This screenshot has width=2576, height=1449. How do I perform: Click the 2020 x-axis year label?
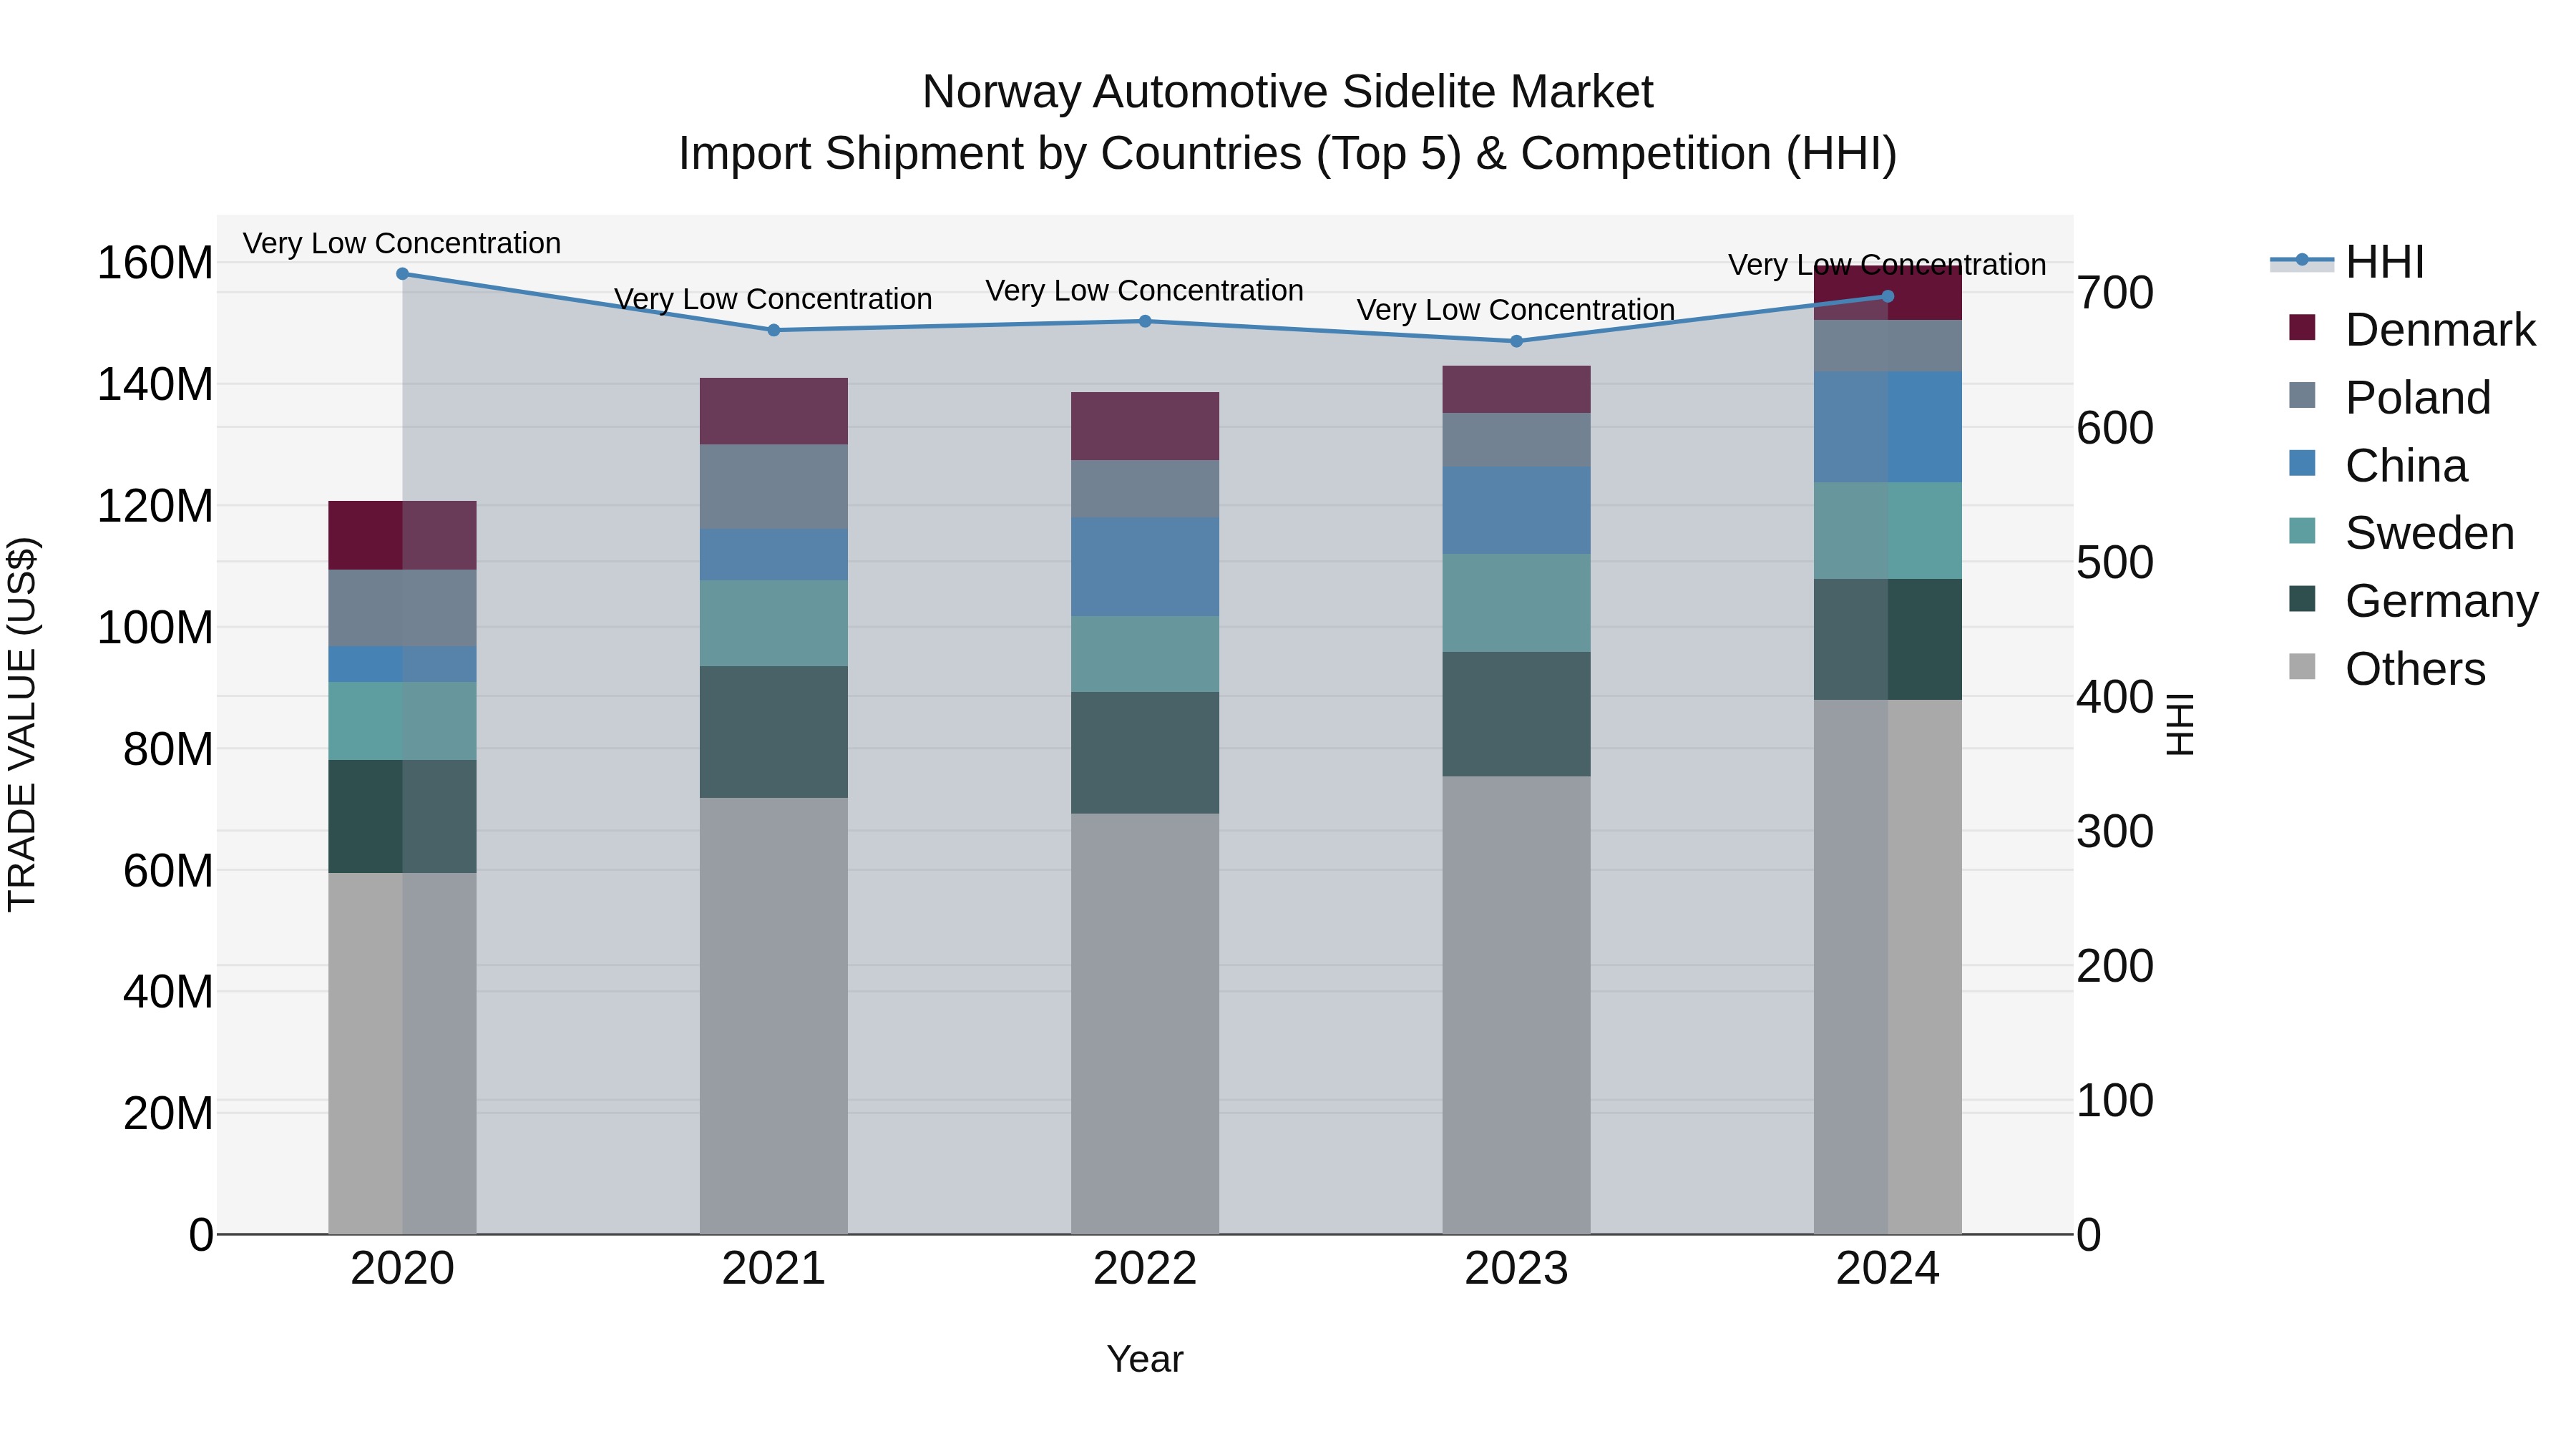point(403,1269)
